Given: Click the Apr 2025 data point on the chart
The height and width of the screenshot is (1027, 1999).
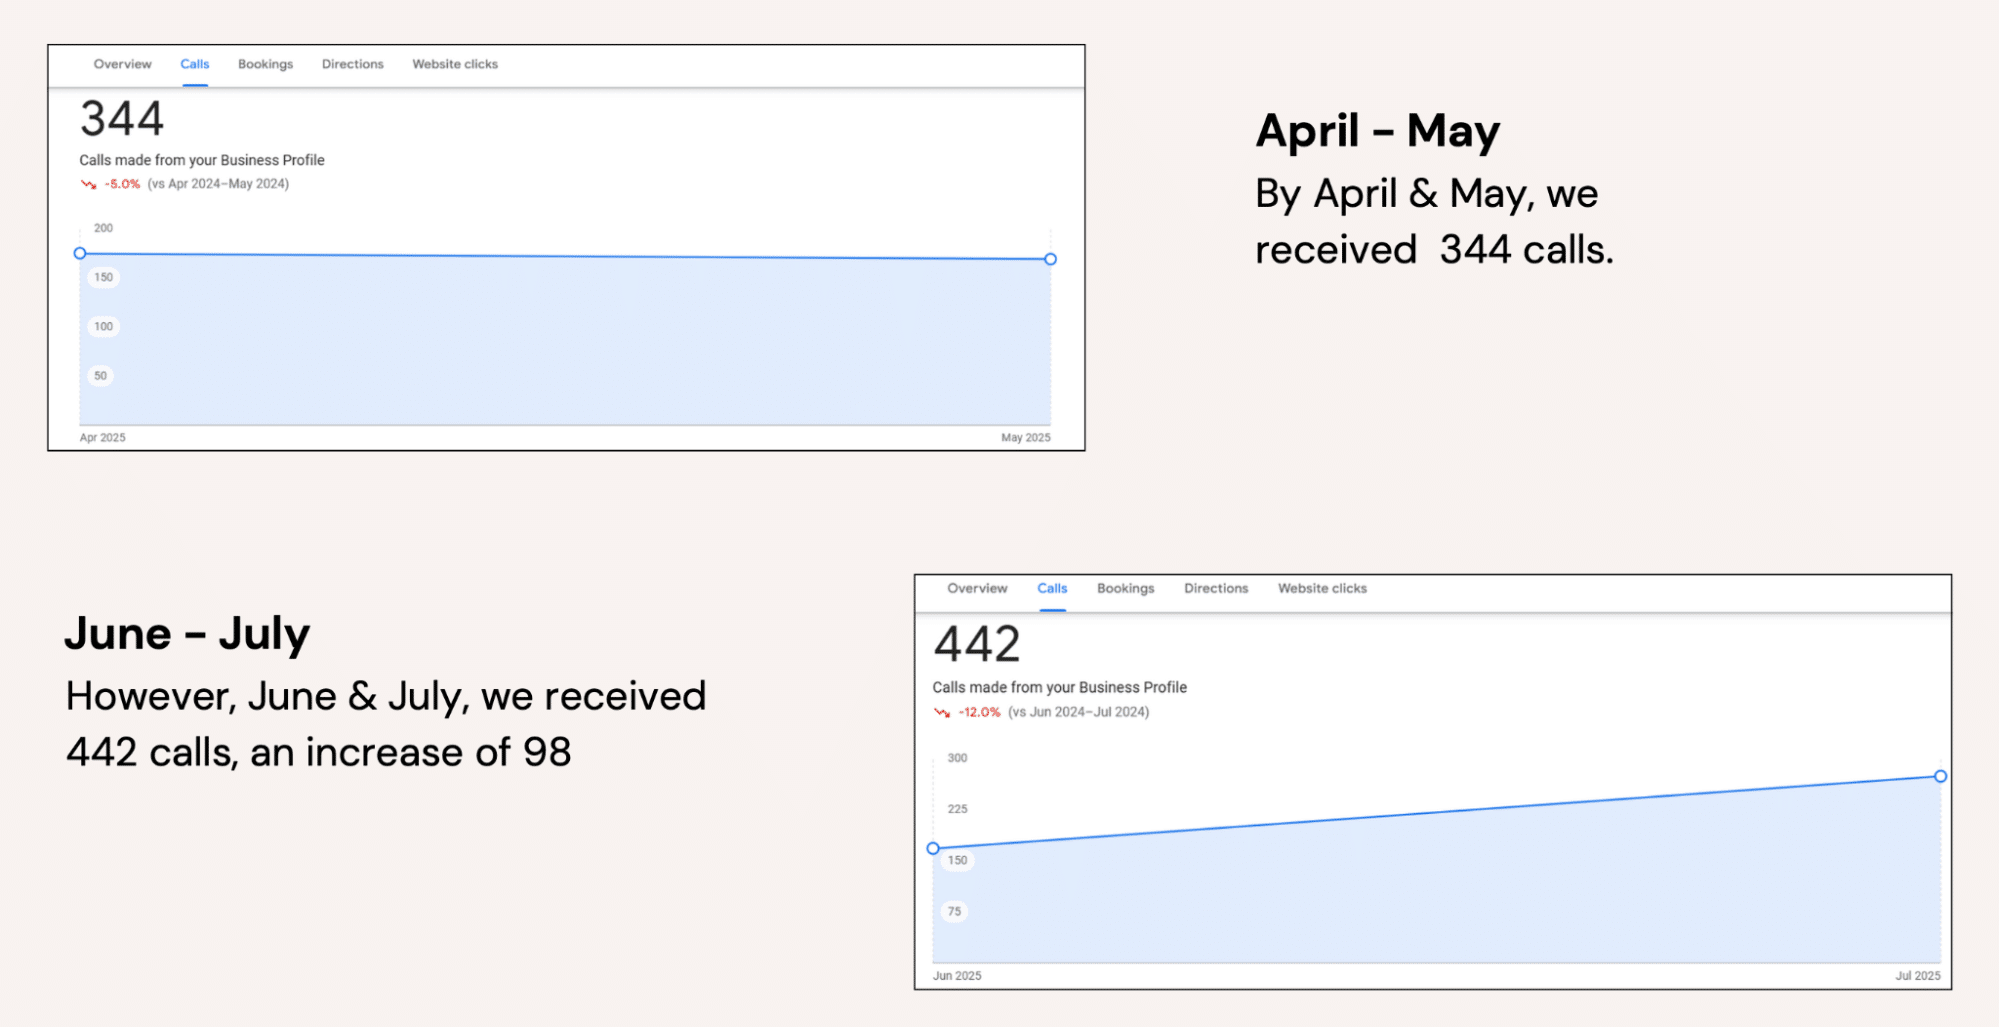Looking at the screenshot, I should coord(80,254).
